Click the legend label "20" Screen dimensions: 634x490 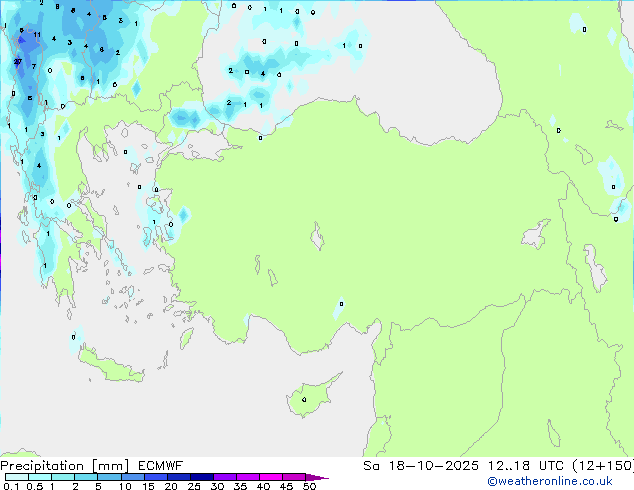click(x=171, y=486)
